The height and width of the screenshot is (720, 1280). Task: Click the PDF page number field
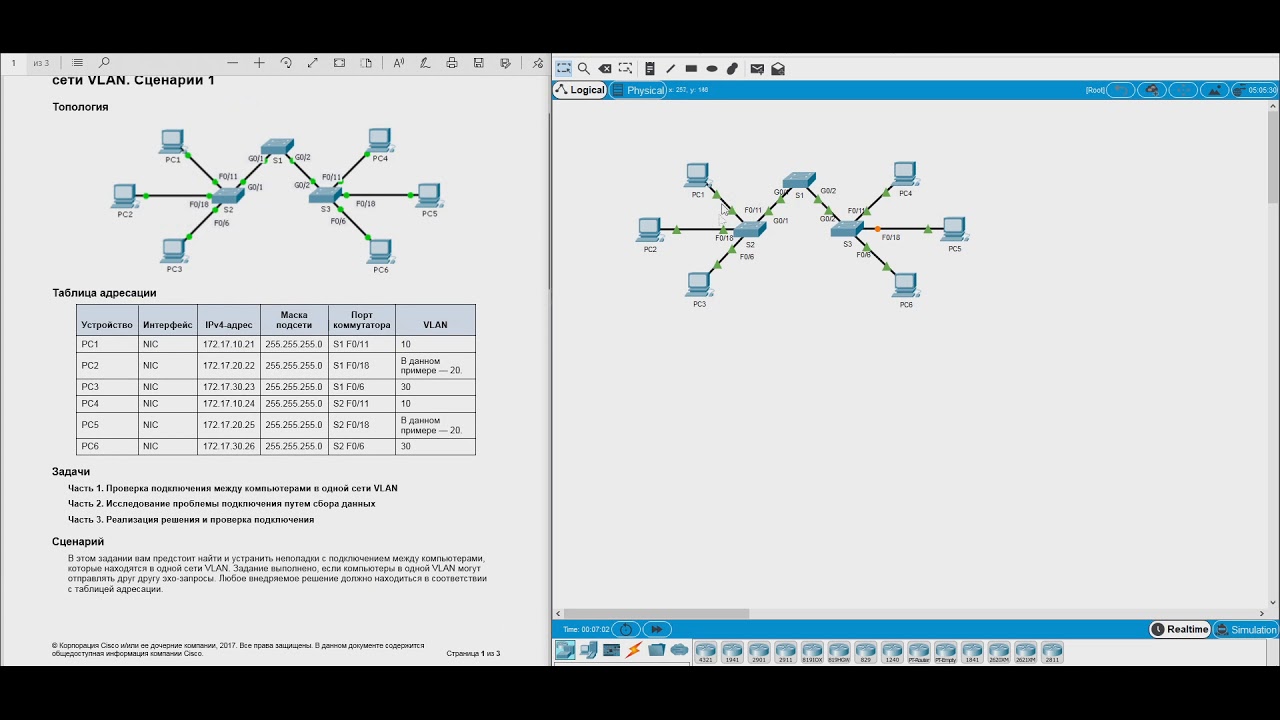[14, 63]
